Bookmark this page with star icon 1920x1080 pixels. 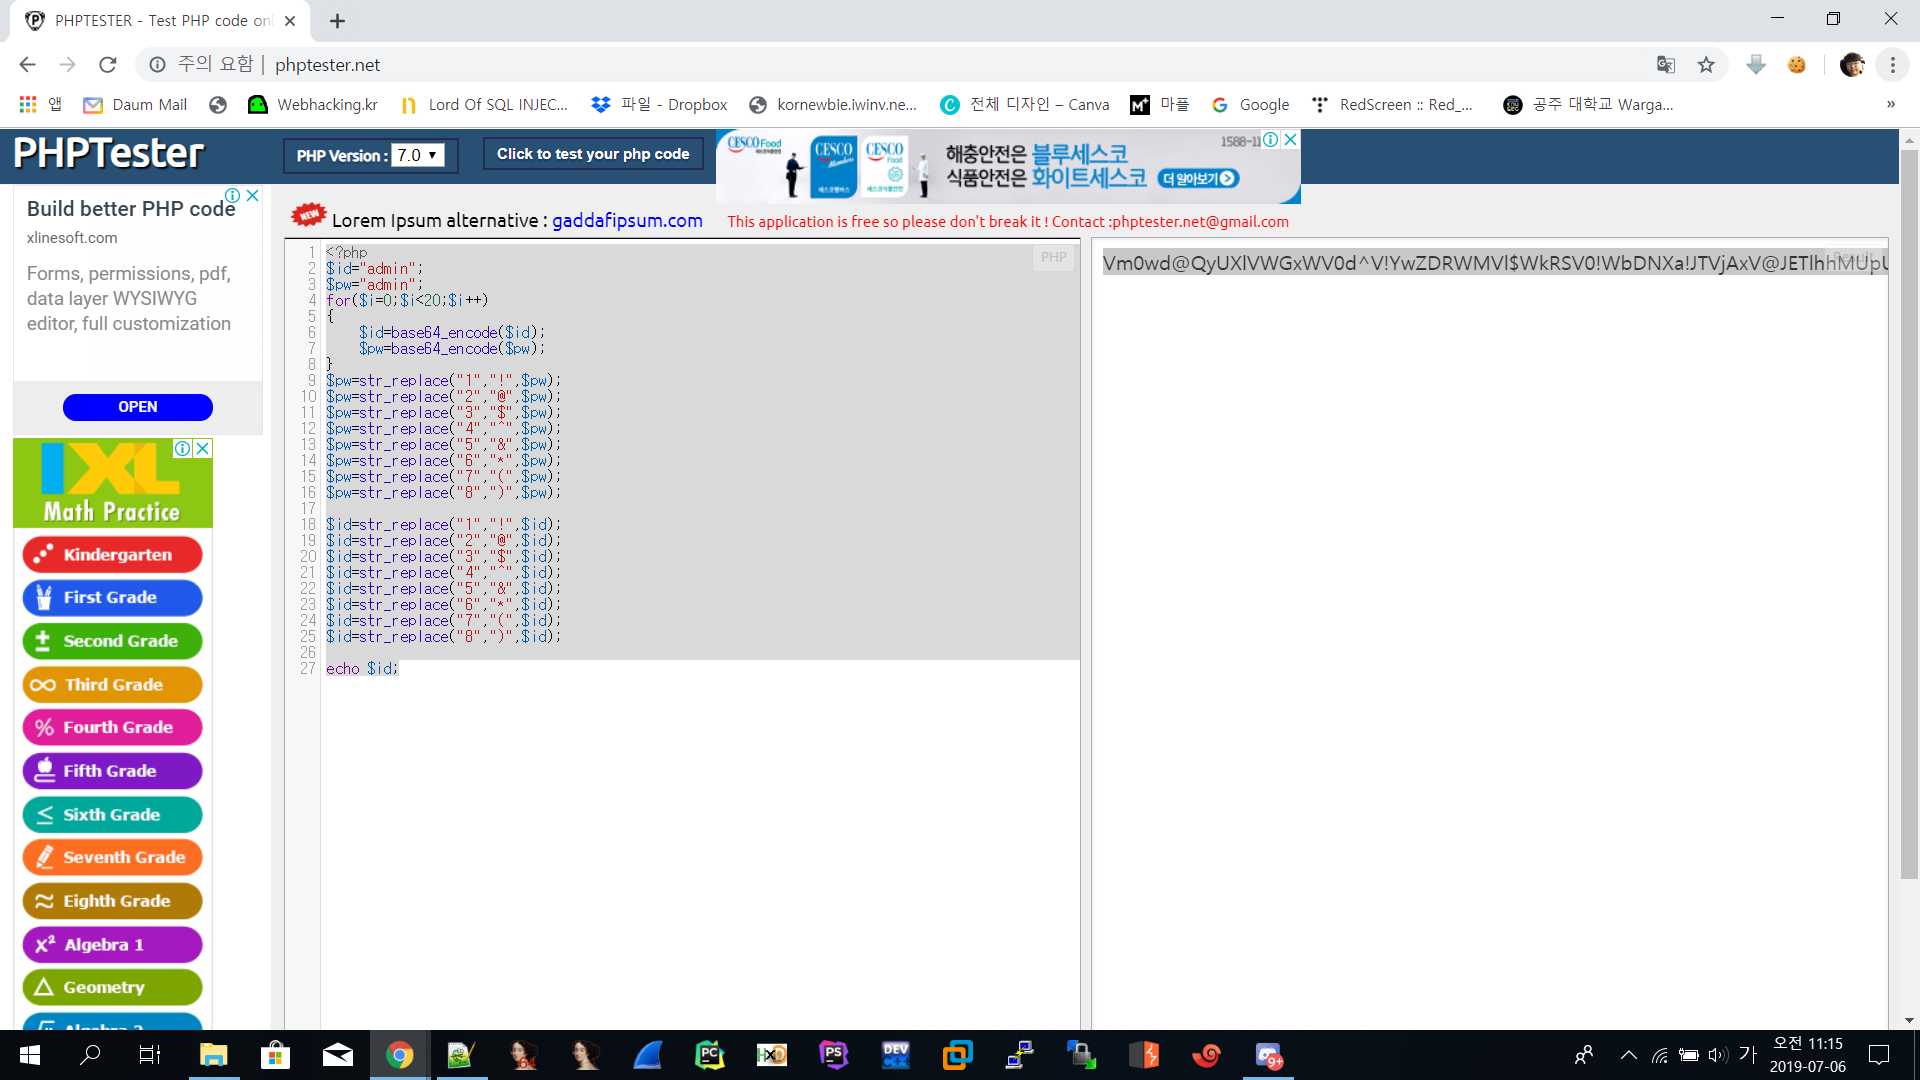tap(1706, 65)
